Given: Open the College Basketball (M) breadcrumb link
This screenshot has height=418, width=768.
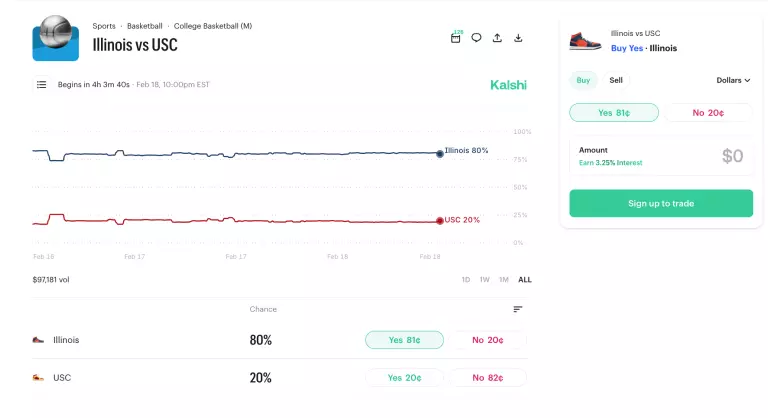Looking at the screenshot, I should click(x=212, y=25).
